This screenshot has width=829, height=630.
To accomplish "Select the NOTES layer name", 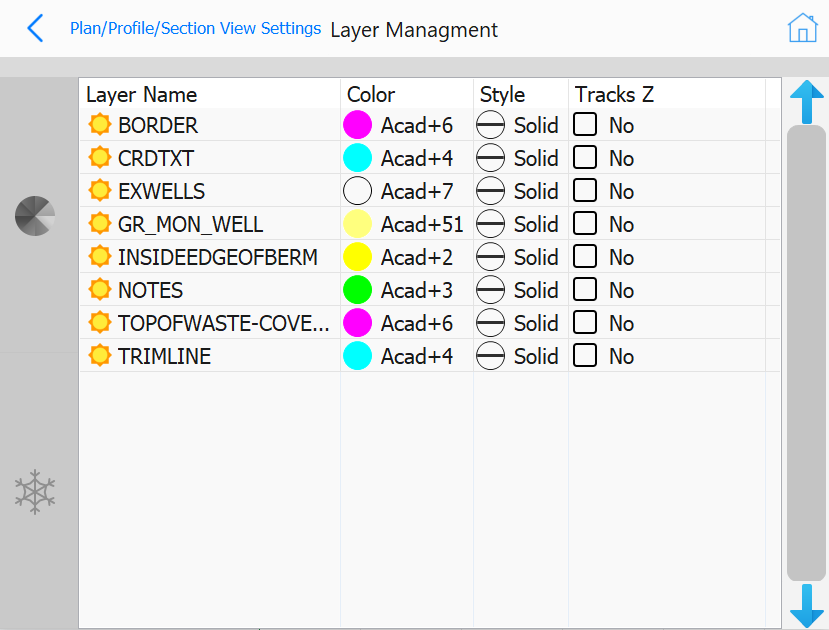I will point(150,290).
